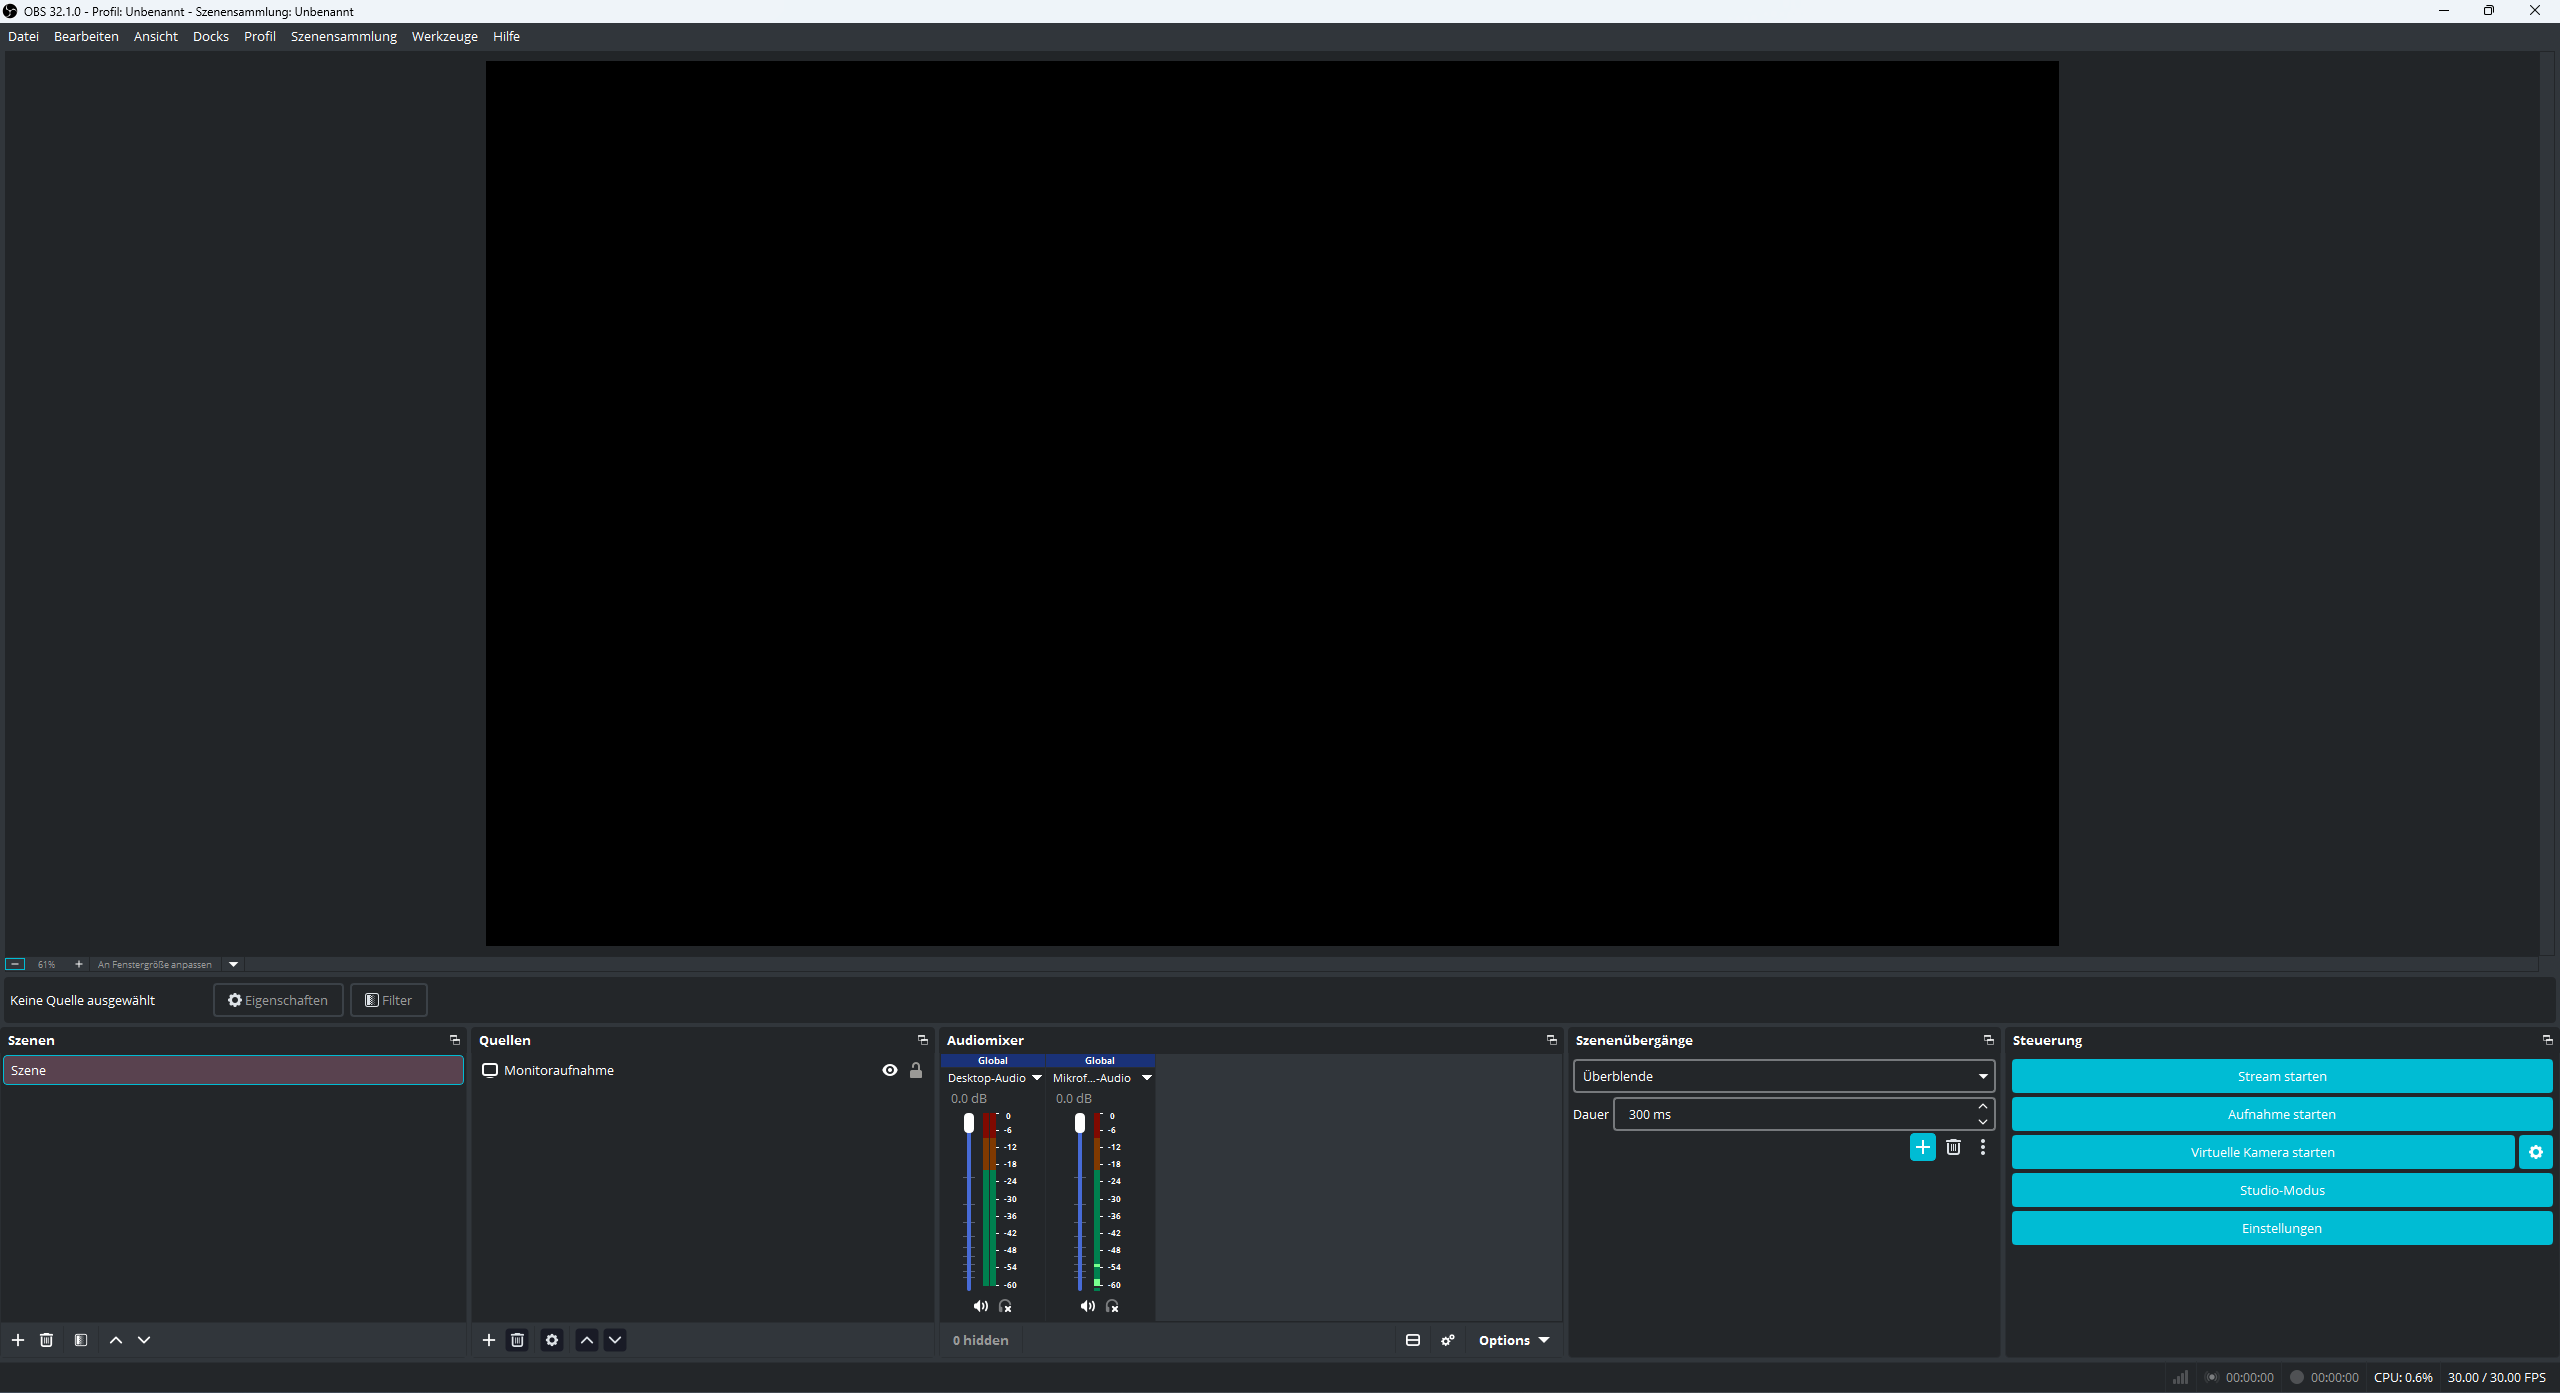Add a new scene with the Szenen plus icon

18,1340
